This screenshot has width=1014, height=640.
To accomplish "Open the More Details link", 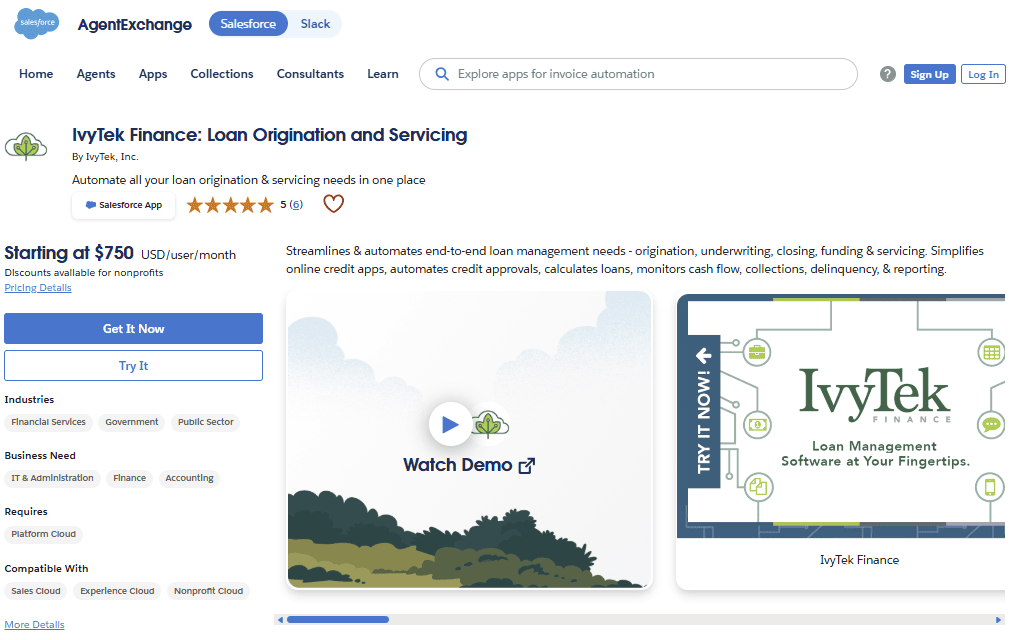I will click(x=34, y=624).
